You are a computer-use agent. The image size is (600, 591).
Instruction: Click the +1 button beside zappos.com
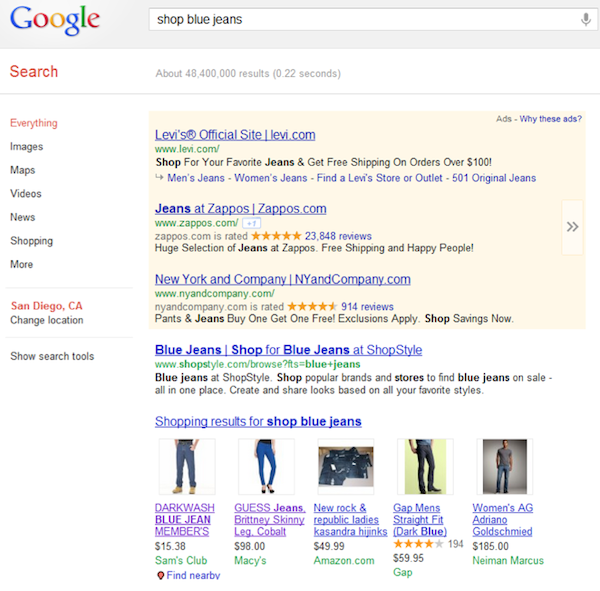(252, 223)
